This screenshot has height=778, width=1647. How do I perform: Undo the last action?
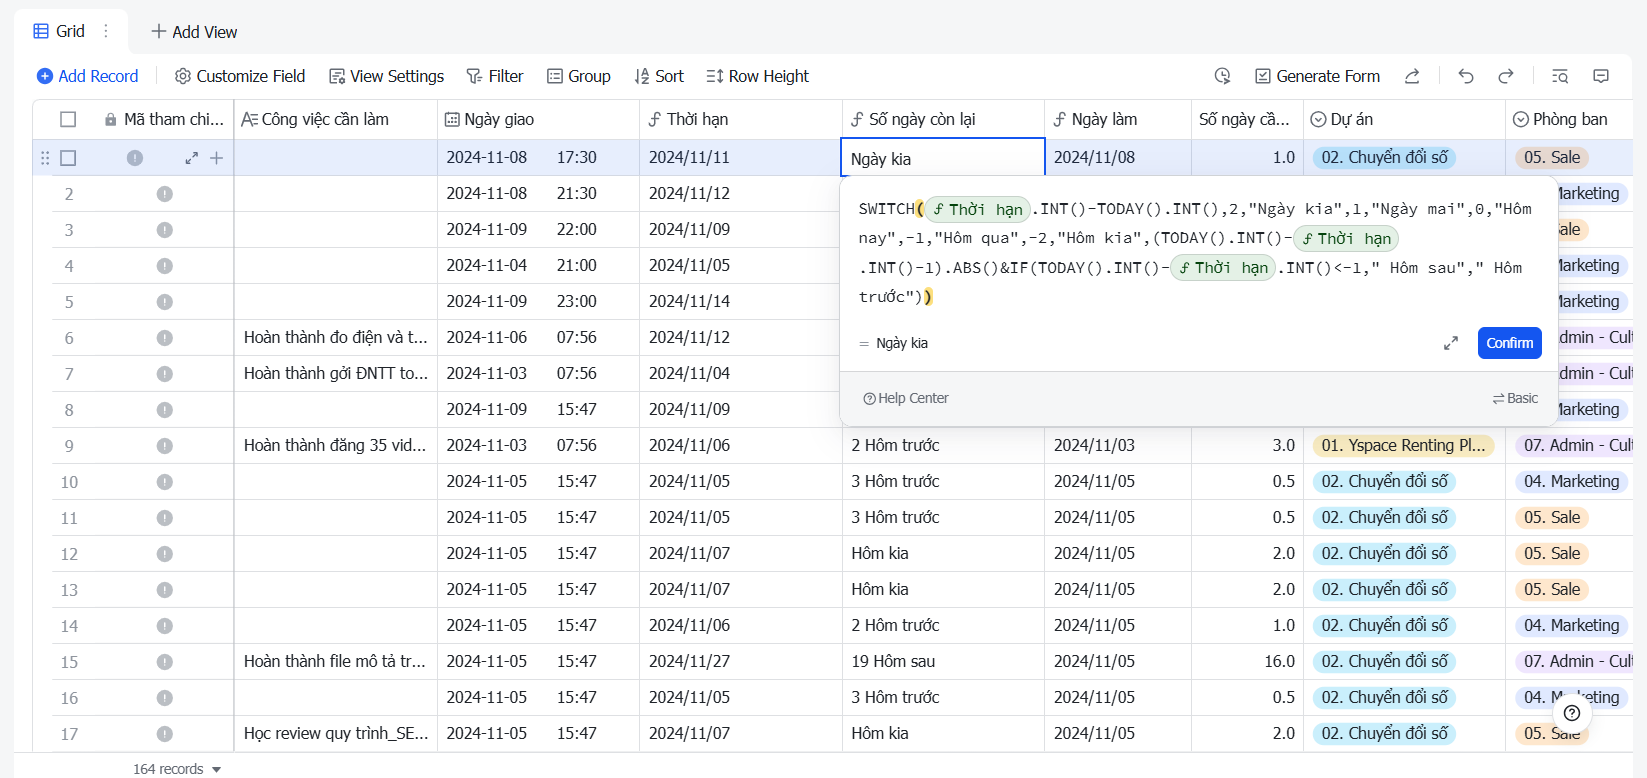tap(1466, 76)
